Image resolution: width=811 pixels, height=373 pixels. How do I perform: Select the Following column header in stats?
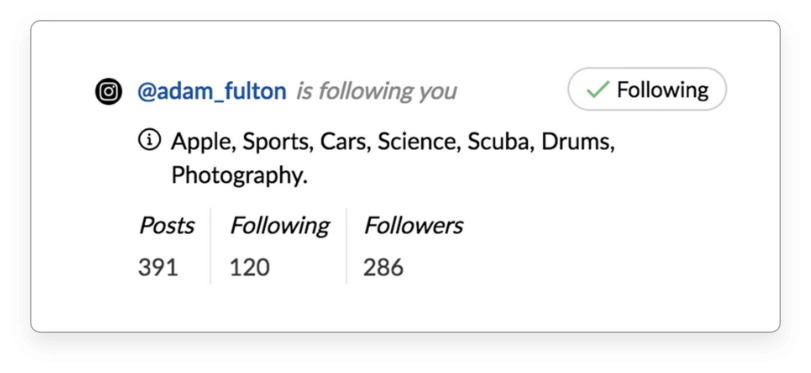[x=279, y=227]
